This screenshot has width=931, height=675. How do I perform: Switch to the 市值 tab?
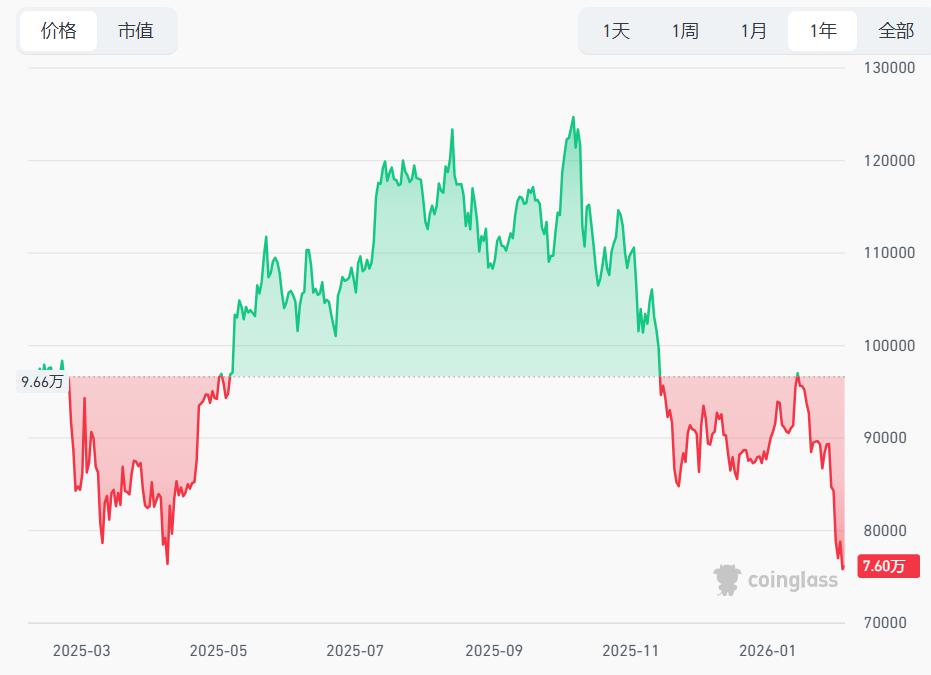[136, 31]
